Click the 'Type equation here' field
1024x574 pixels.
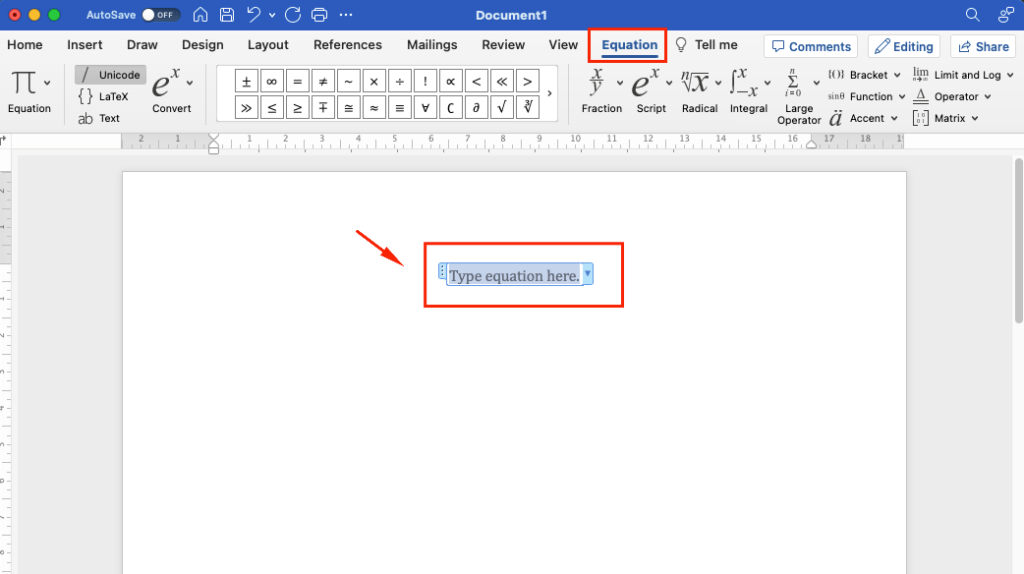coord(514,275)
